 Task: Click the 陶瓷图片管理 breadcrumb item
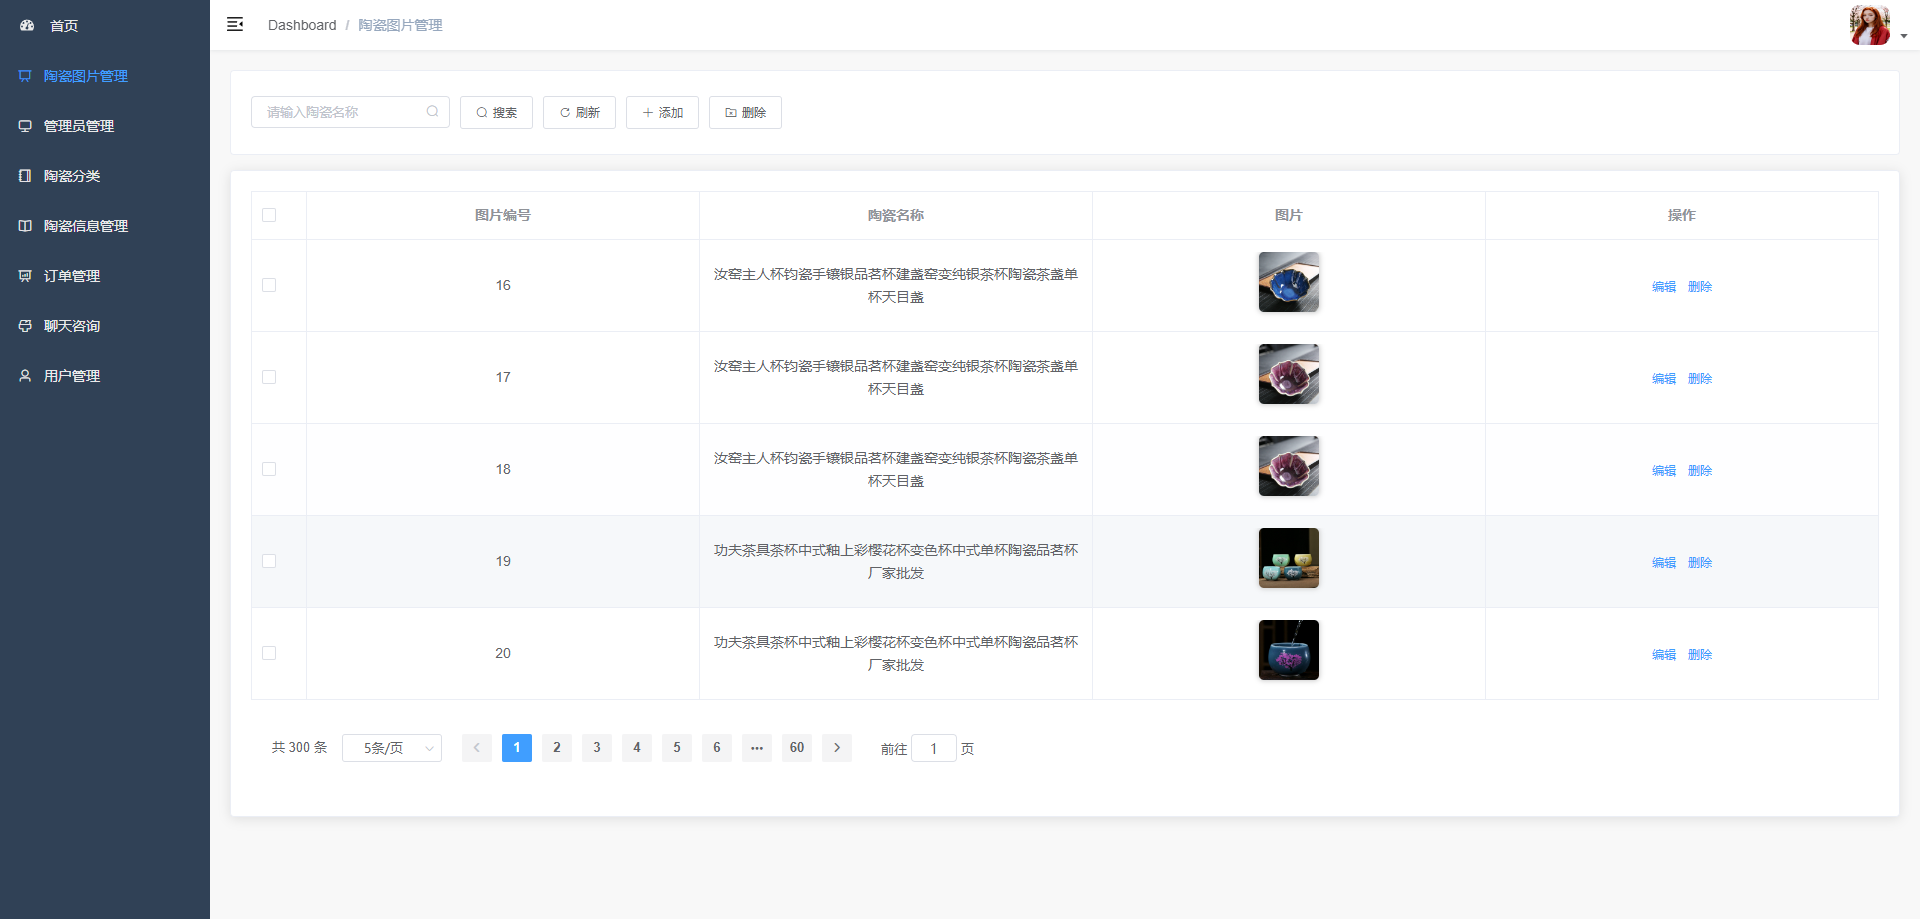pos(400,24)
